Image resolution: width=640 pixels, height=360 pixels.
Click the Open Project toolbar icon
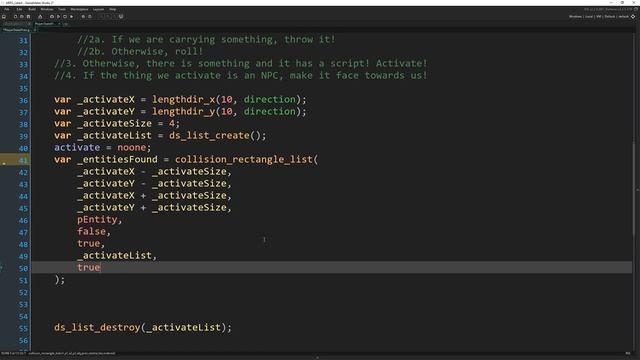point(22,17)
